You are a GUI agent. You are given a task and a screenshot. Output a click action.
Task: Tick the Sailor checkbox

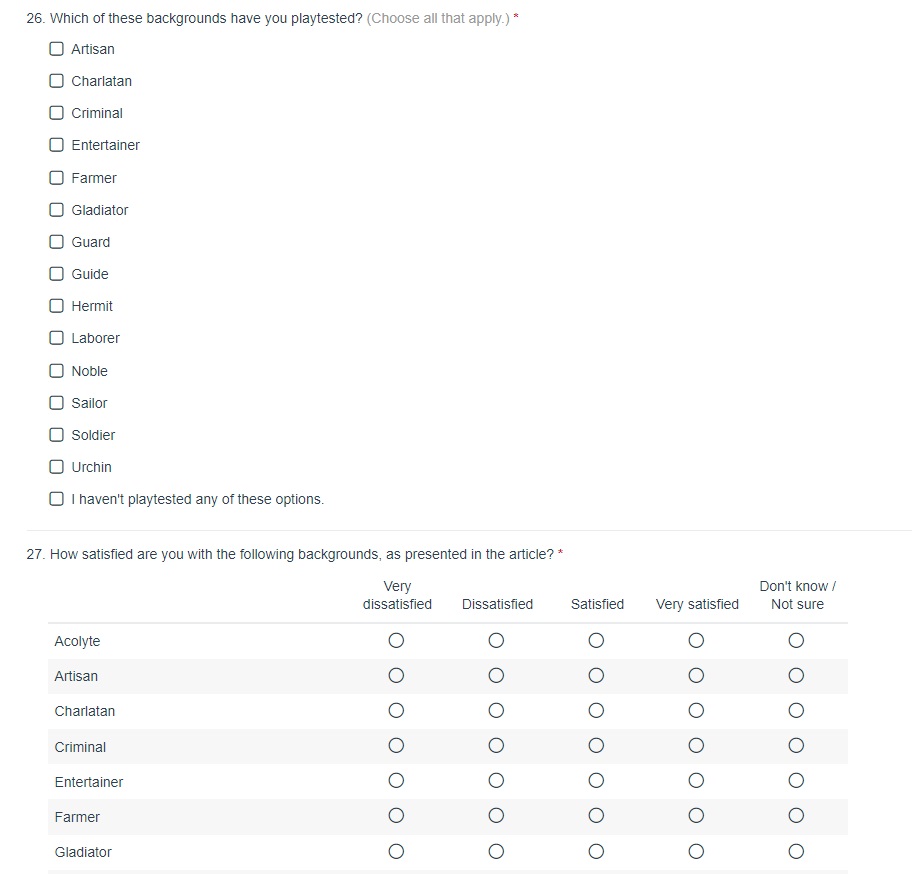[57, 403]
